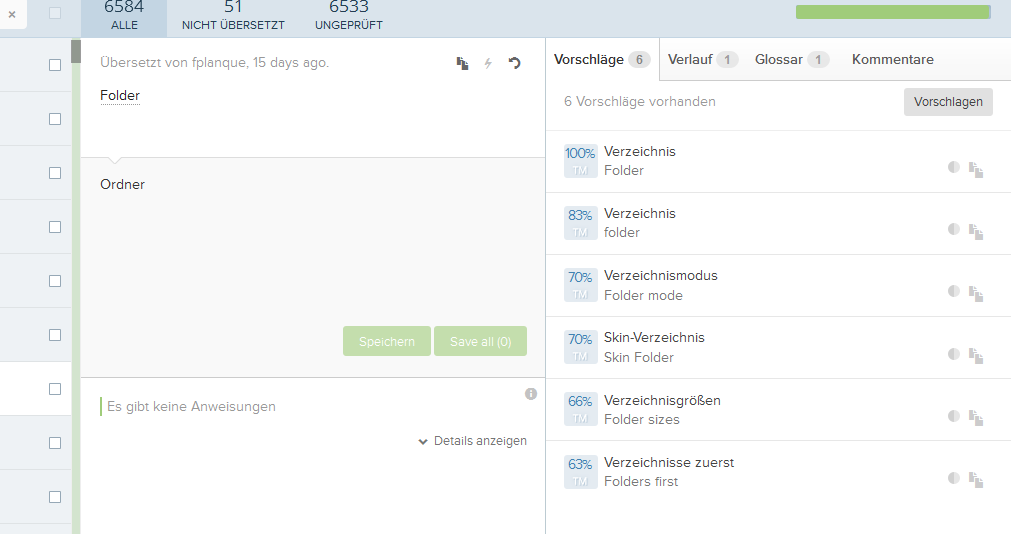Click the Vorschlagen button

click(948, 102)
